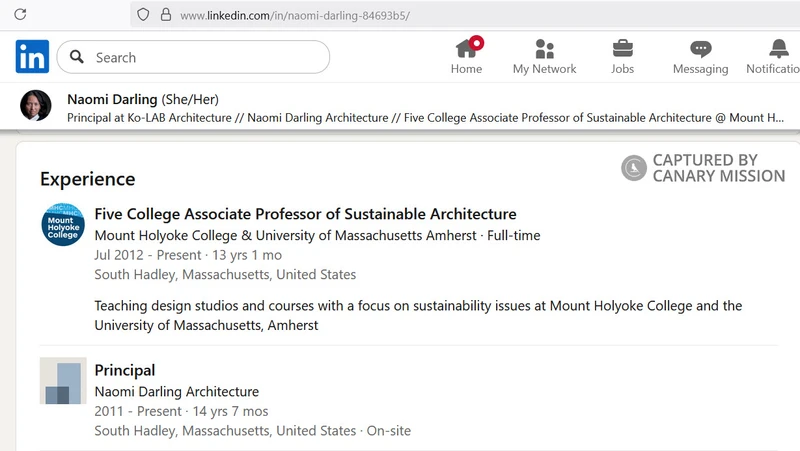Click the Mount Holyoke College logo

(x=62, y=224)
